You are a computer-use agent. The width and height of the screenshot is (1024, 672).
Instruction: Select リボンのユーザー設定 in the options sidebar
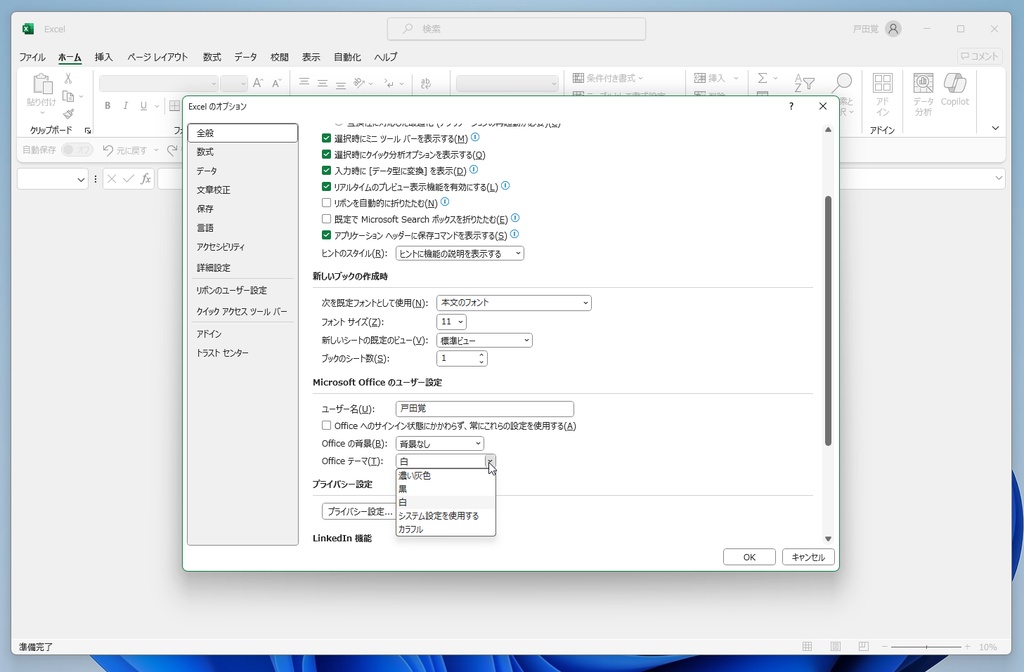(242, 290)
